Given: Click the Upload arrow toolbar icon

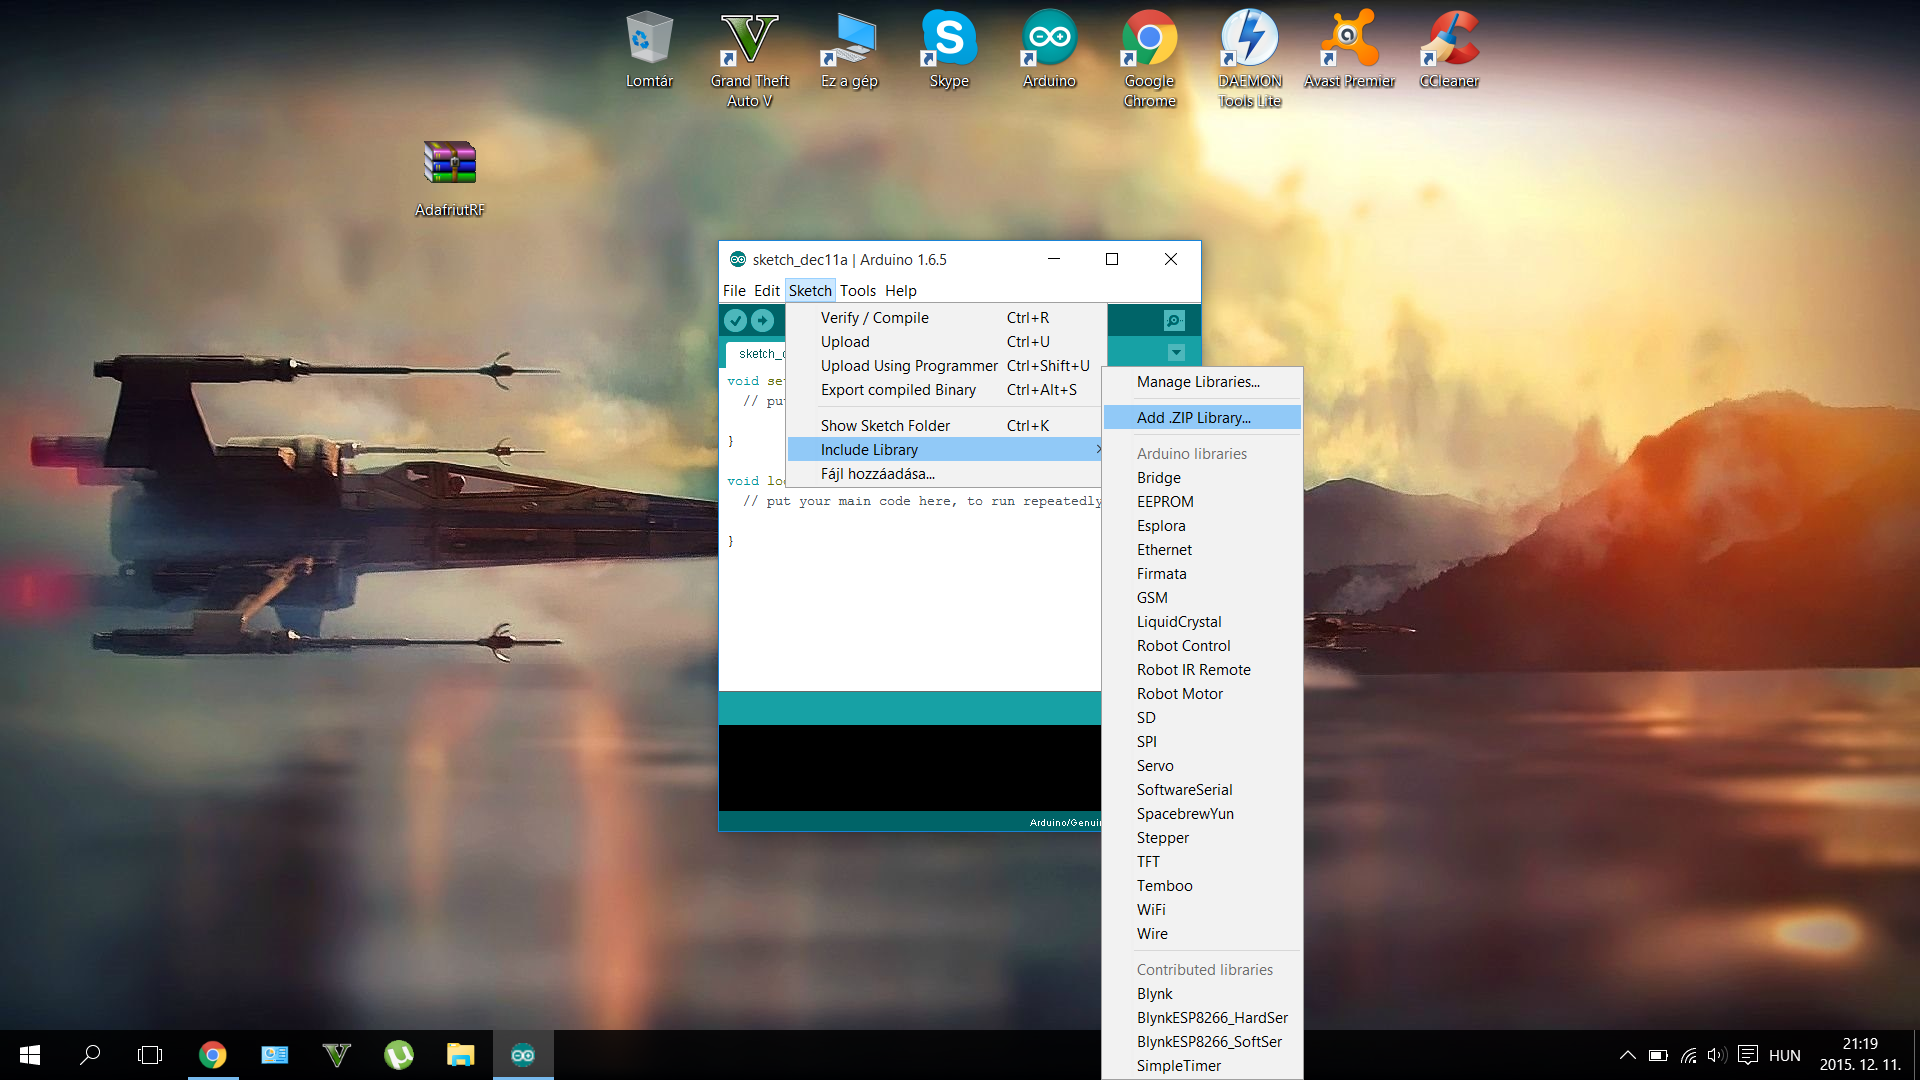Looking at the screenshot, I should [x=762, y=320].
